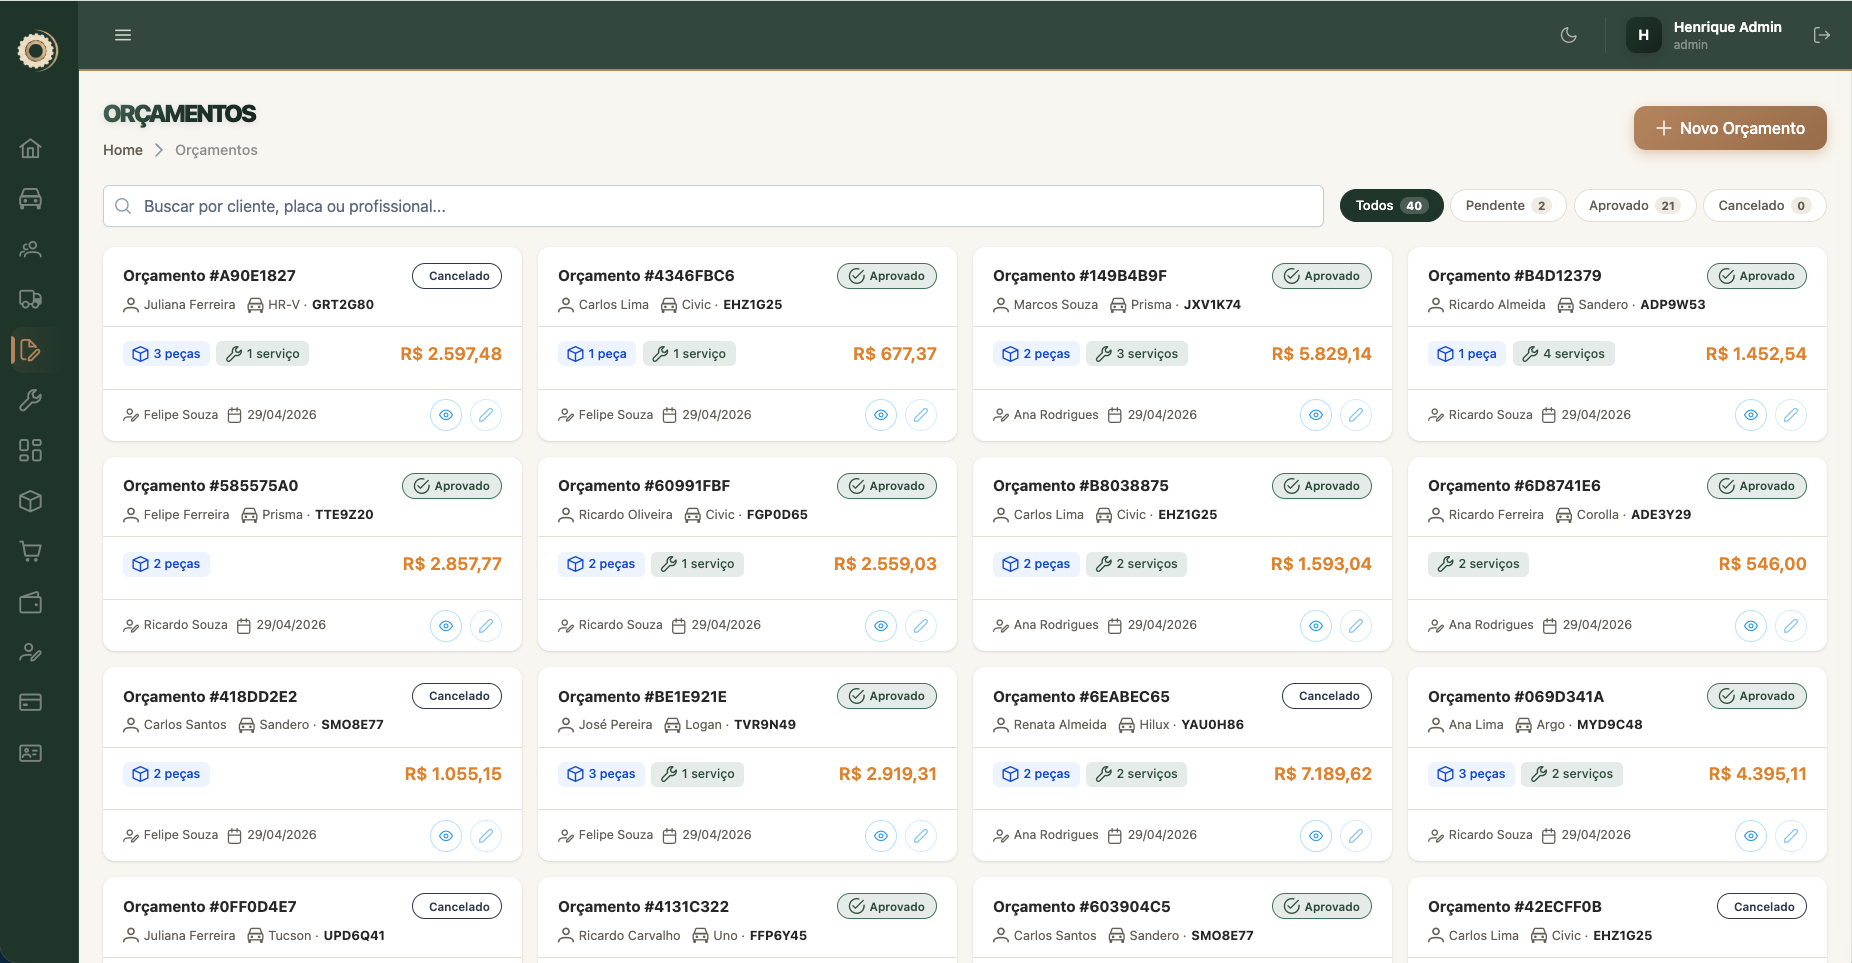Edit orçamento #4346FBC6 with pencil icon
Viewport: 1852px width, 963px height.
coord(921,415)
